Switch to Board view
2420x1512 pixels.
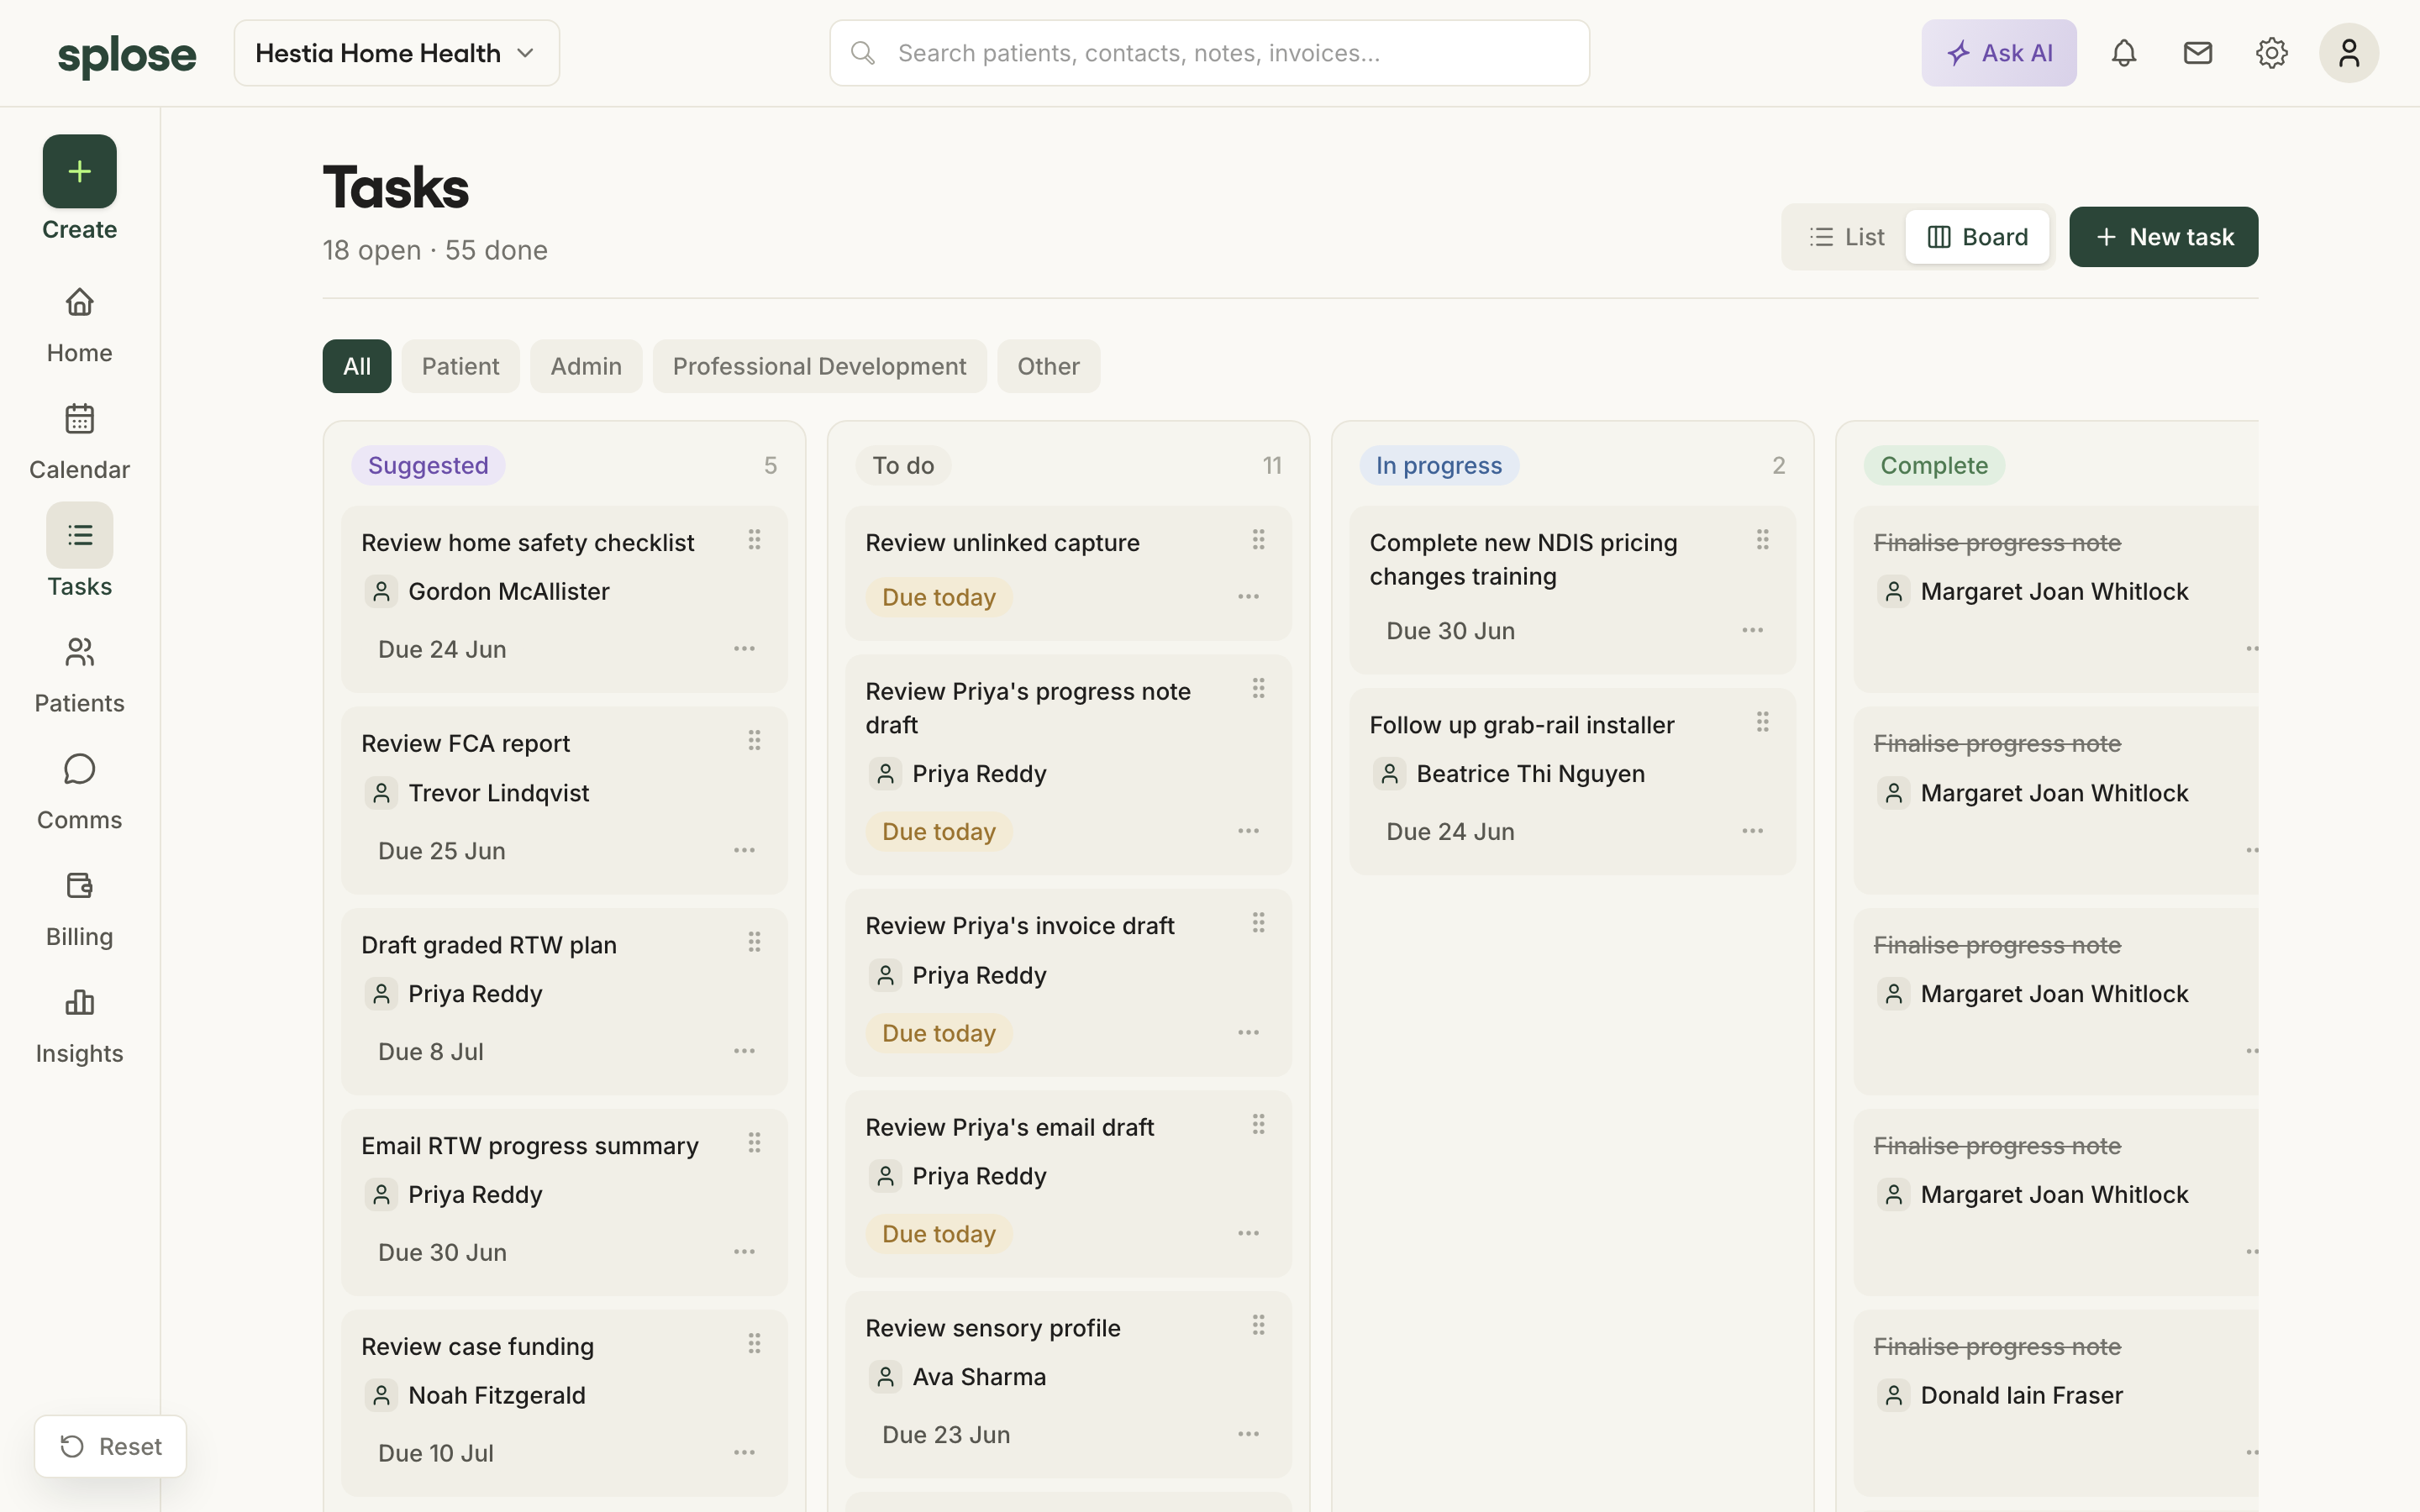coord(1977,237)
